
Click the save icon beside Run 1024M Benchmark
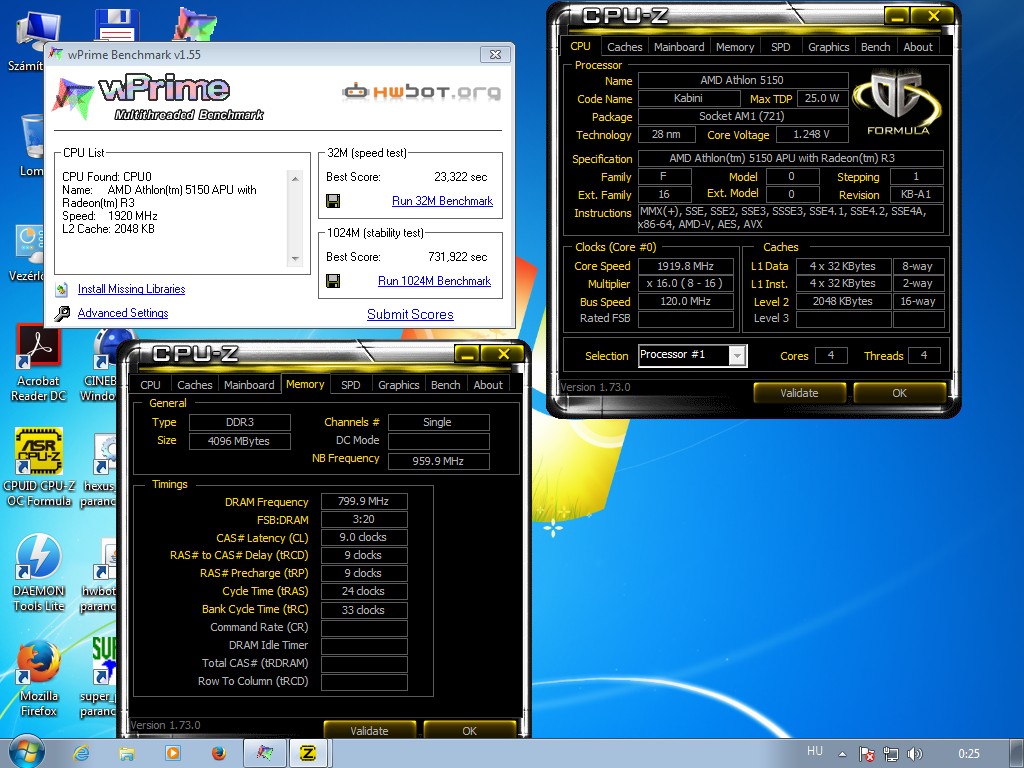click(333, 281)
